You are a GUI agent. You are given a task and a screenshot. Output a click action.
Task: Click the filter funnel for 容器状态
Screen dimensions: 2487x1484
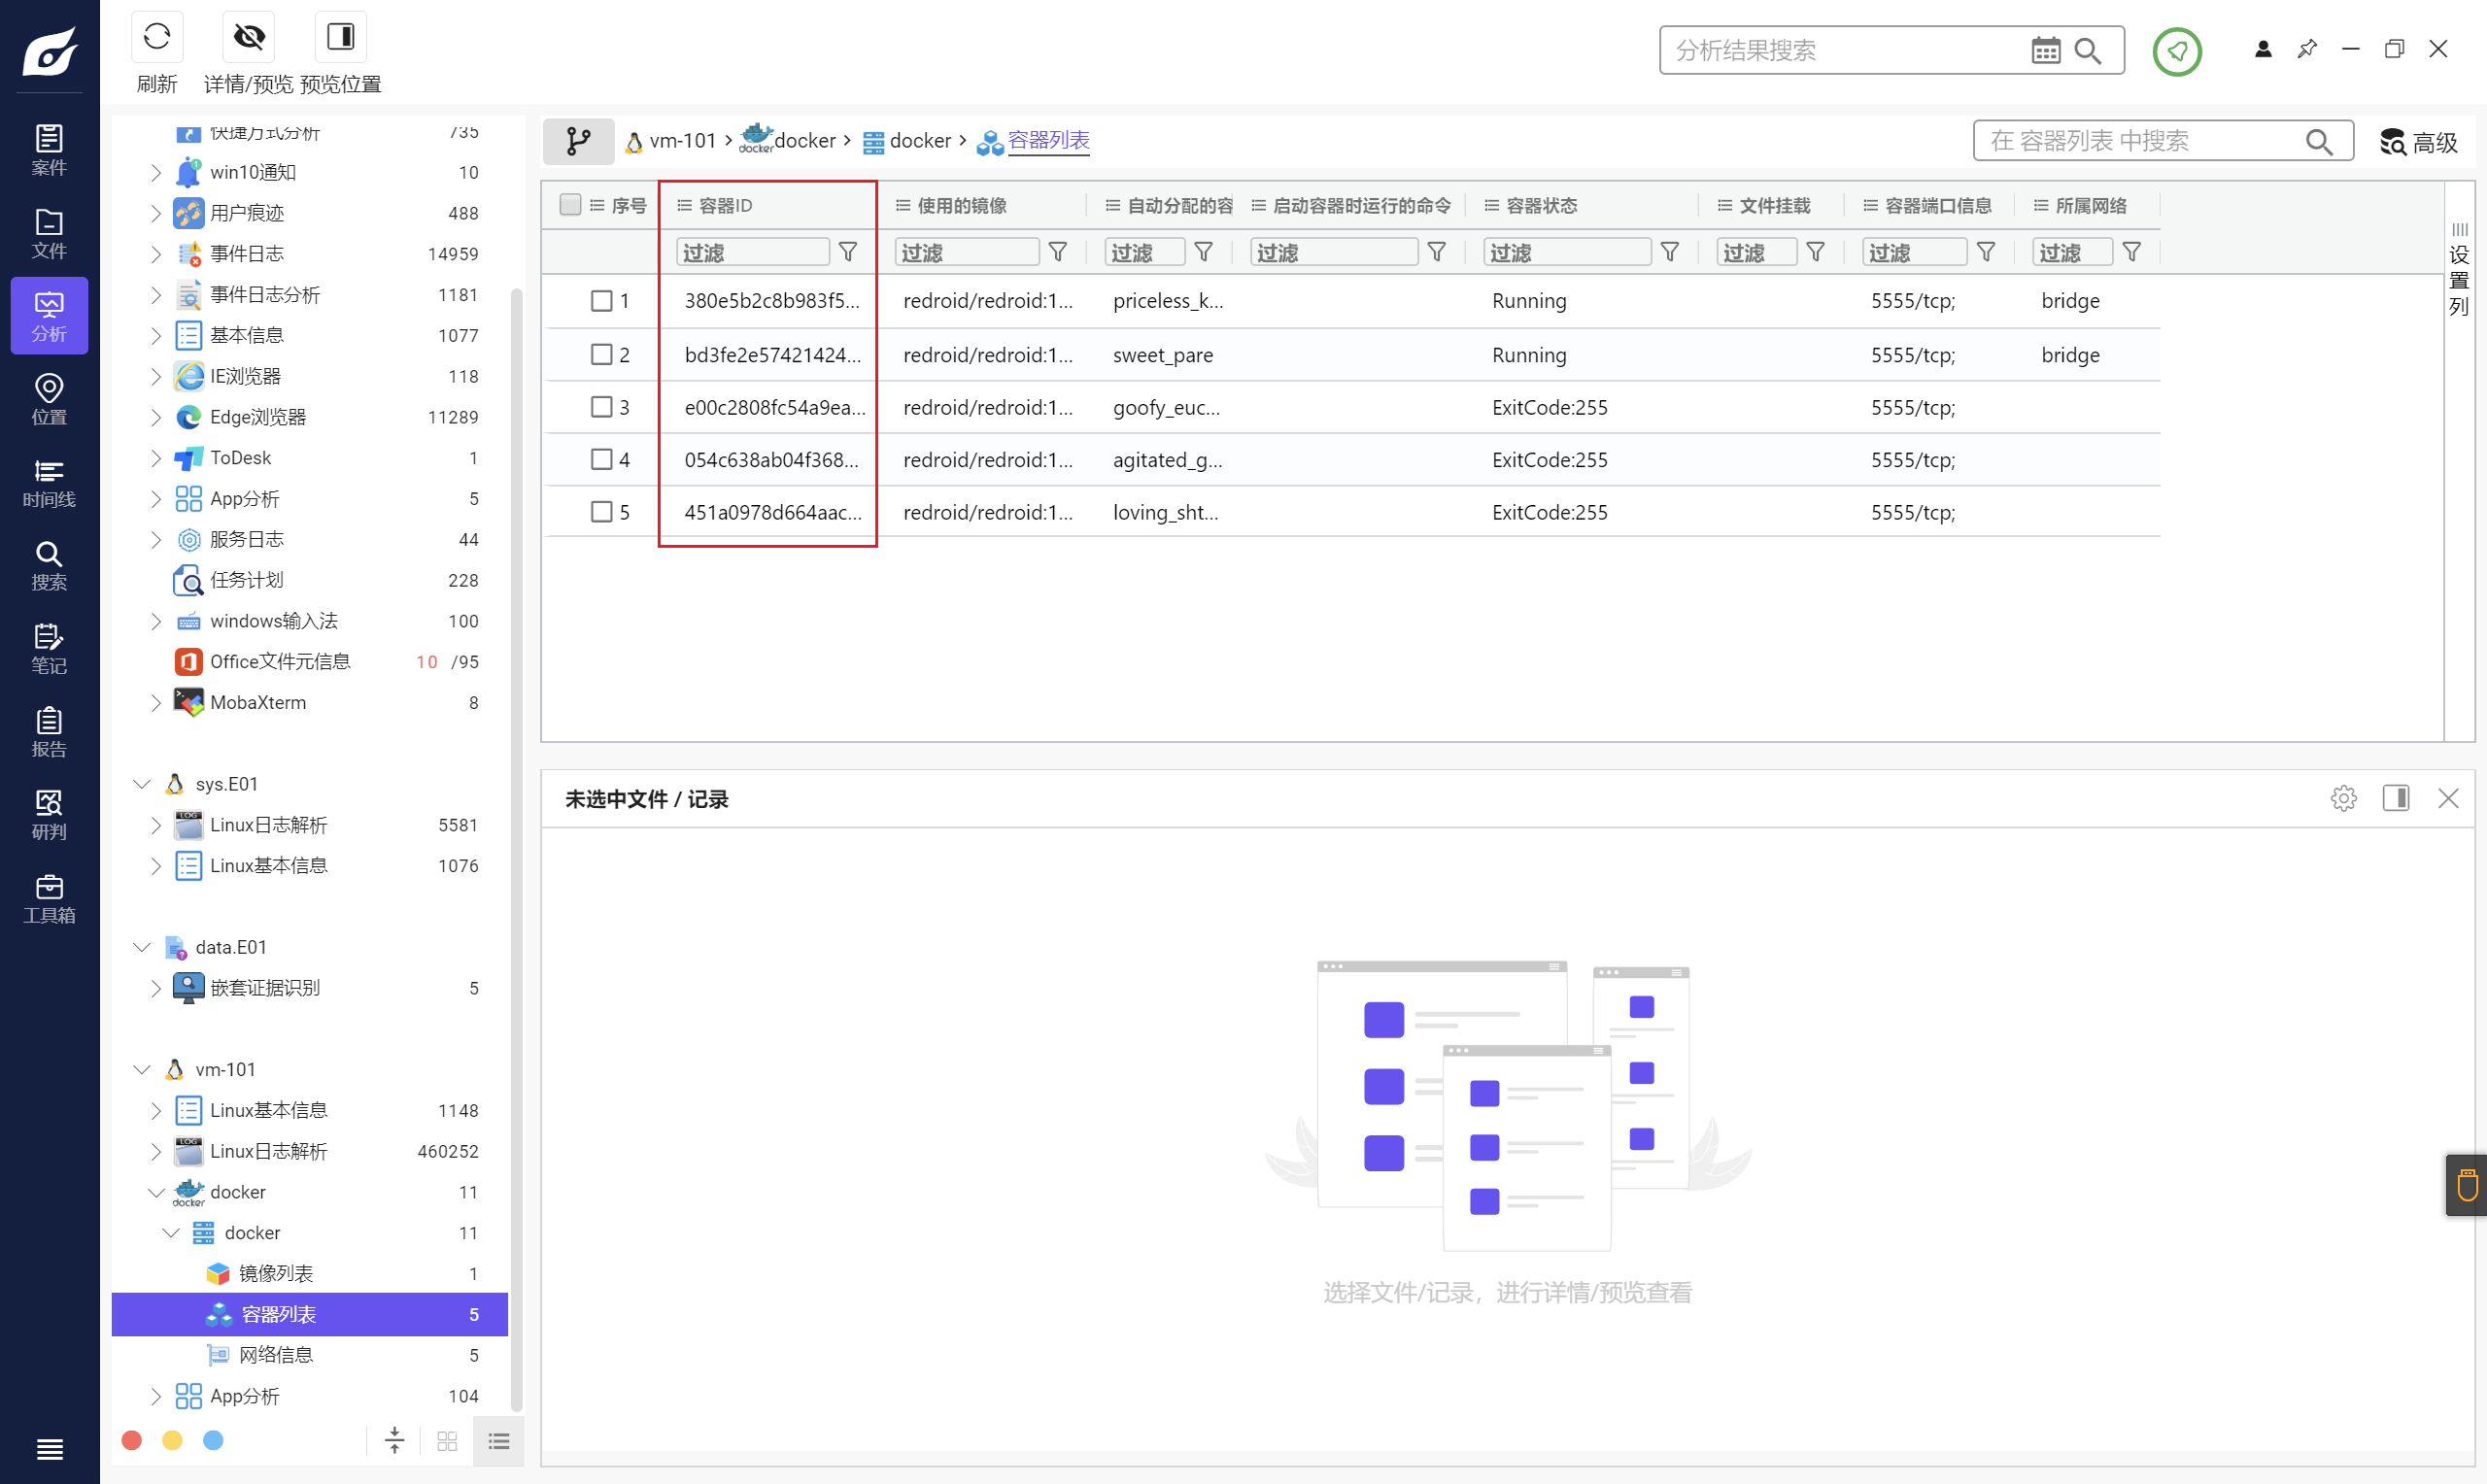point(1669,252)
